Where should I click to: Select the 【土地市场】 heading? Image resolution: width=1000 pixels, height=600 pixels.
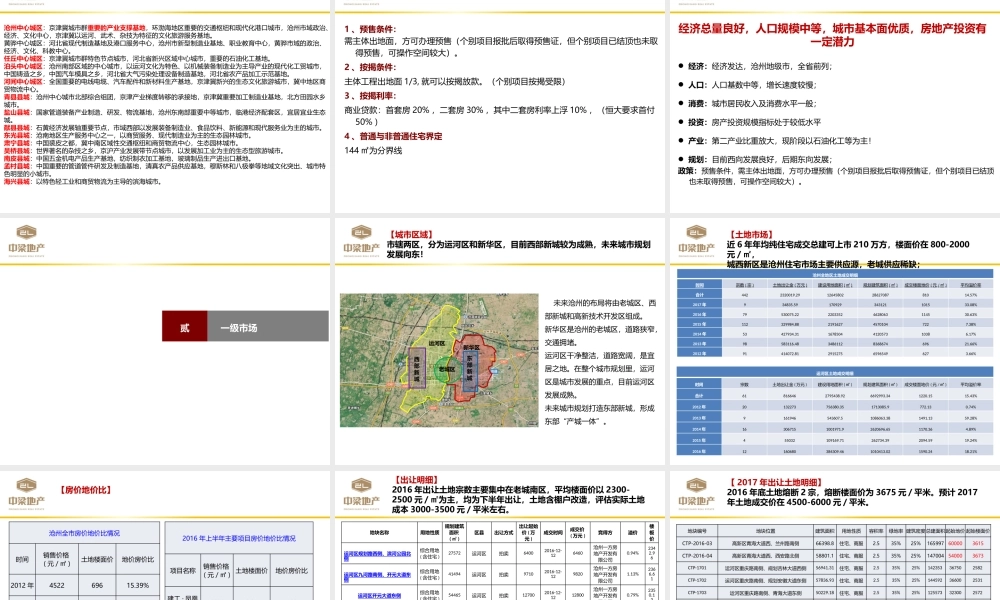pos(751,235)
